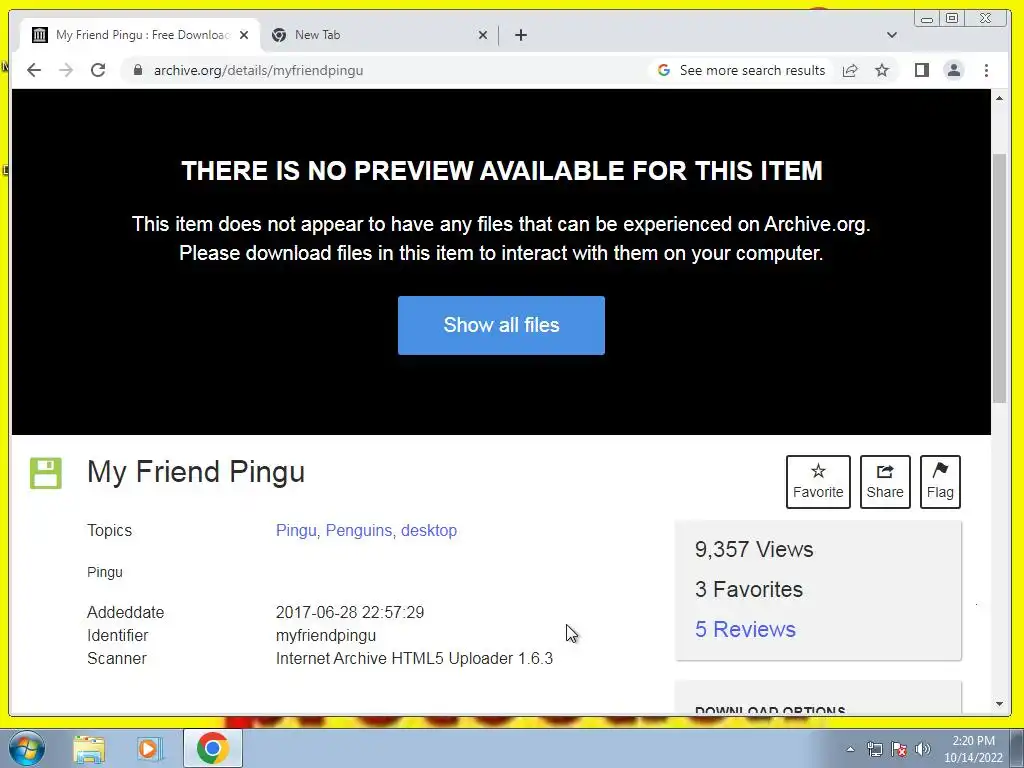Screen dimensions: 1024x768
Task: Flag this item
Action: pyautogui.click(x=940, y=482)
